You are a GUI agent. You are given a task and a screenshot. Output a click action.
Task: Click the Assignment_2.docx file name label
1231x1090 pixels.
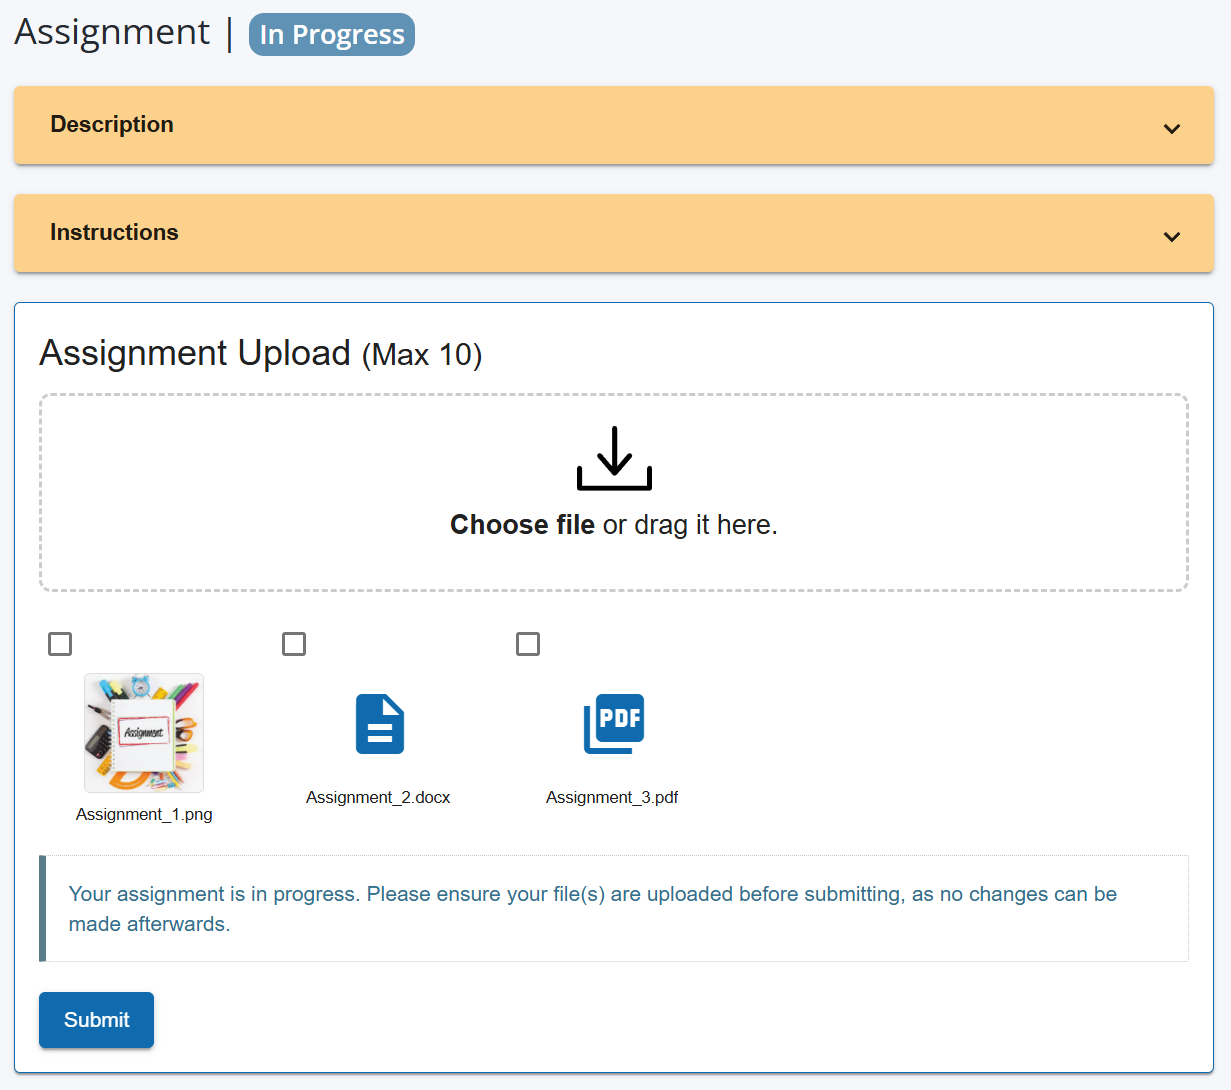378,797
